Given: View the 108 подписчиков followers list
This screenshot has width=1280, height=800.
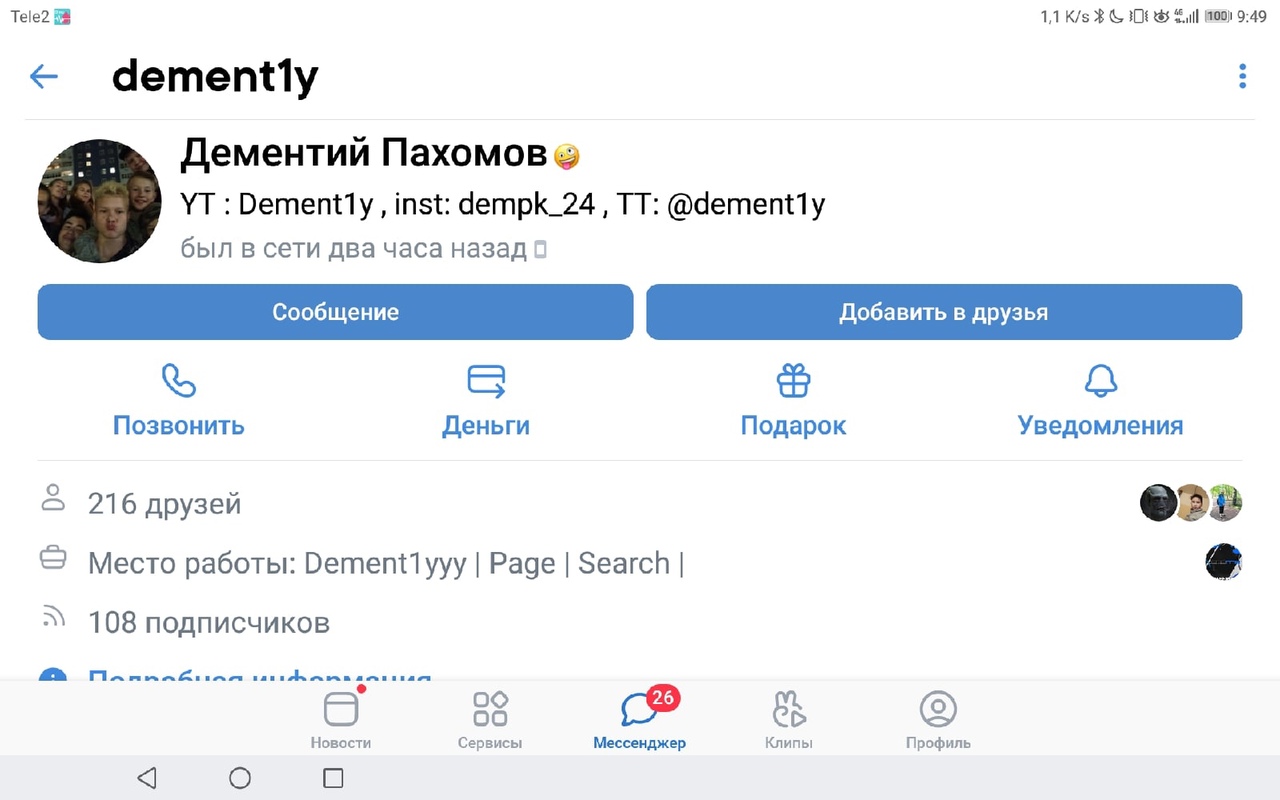Looking at the screenshot, I should (x=209, y=623).
